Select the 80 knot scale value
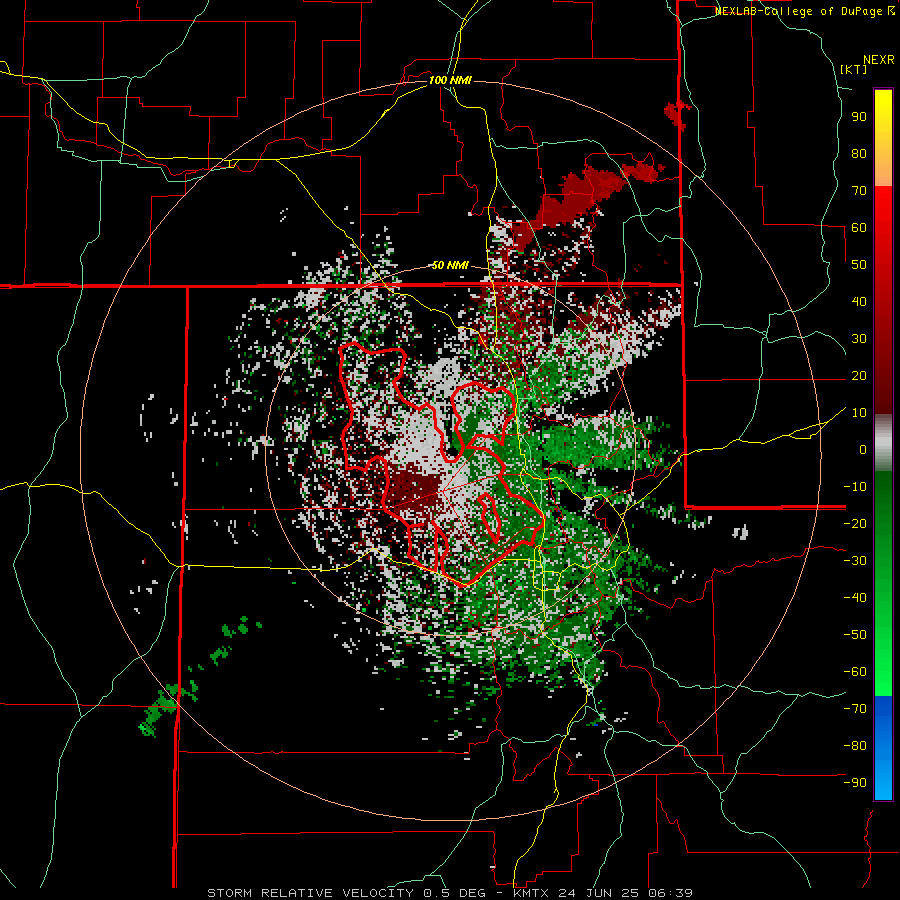The height and width of the screenshot is (900, 900). (x=859, y=154)
